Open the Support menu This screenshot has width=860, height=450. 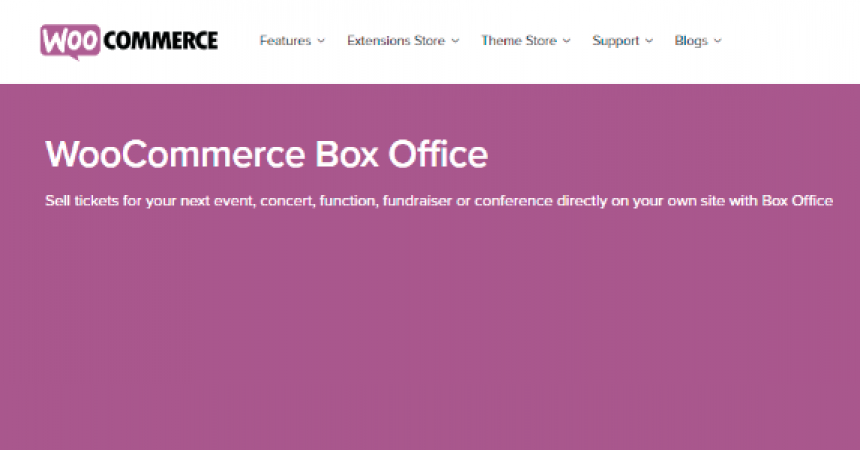click(x=615, y=41)
